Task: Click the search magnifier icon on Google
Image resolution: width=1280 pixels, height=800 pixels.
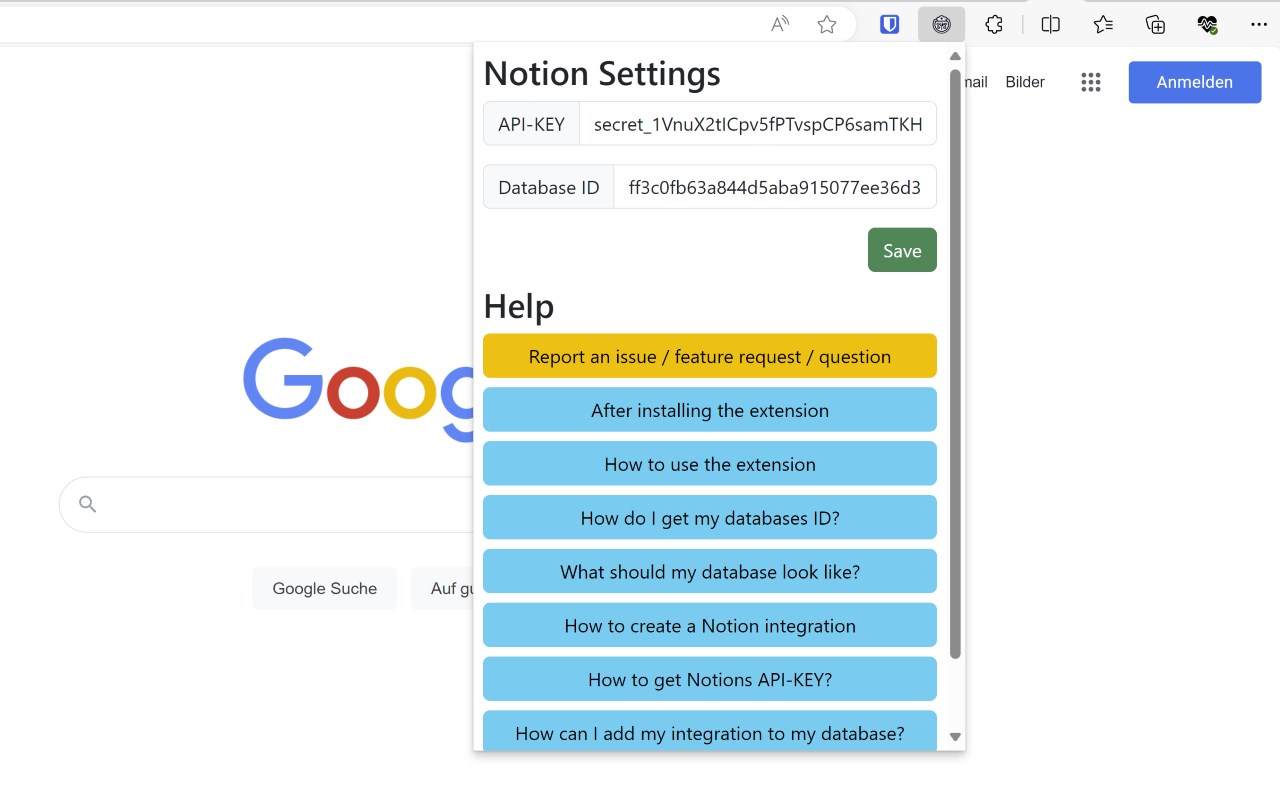Action: click(x=88, y=504)
